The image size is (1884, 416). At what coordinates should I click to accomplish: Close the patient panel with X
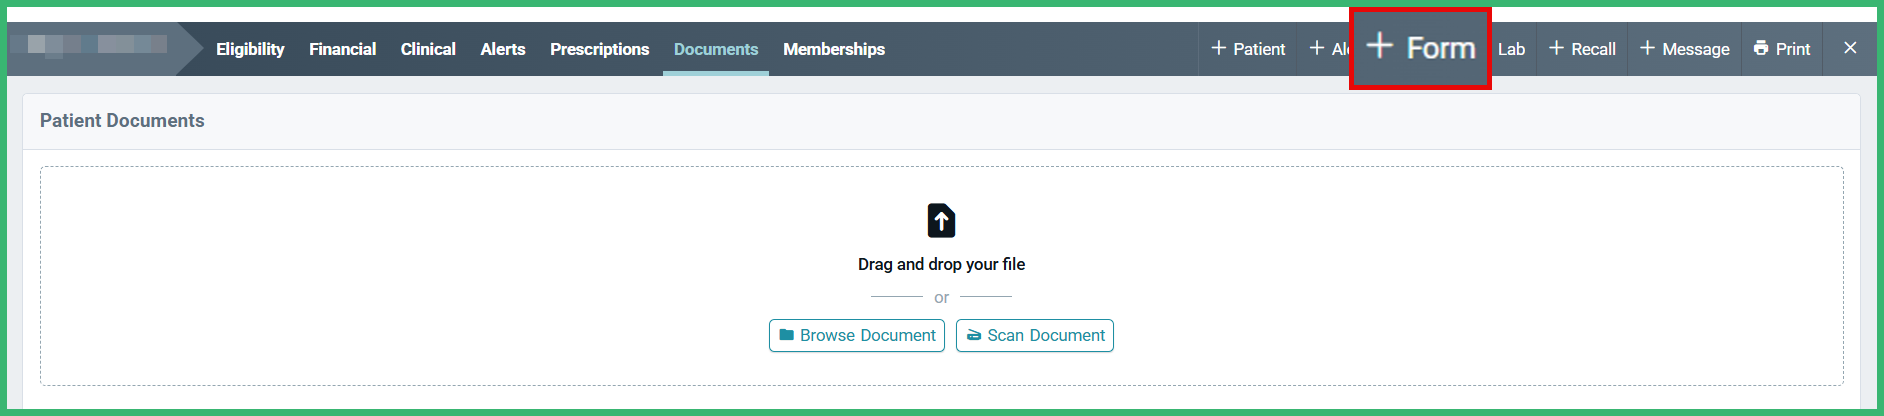(x=1850, y=48)
